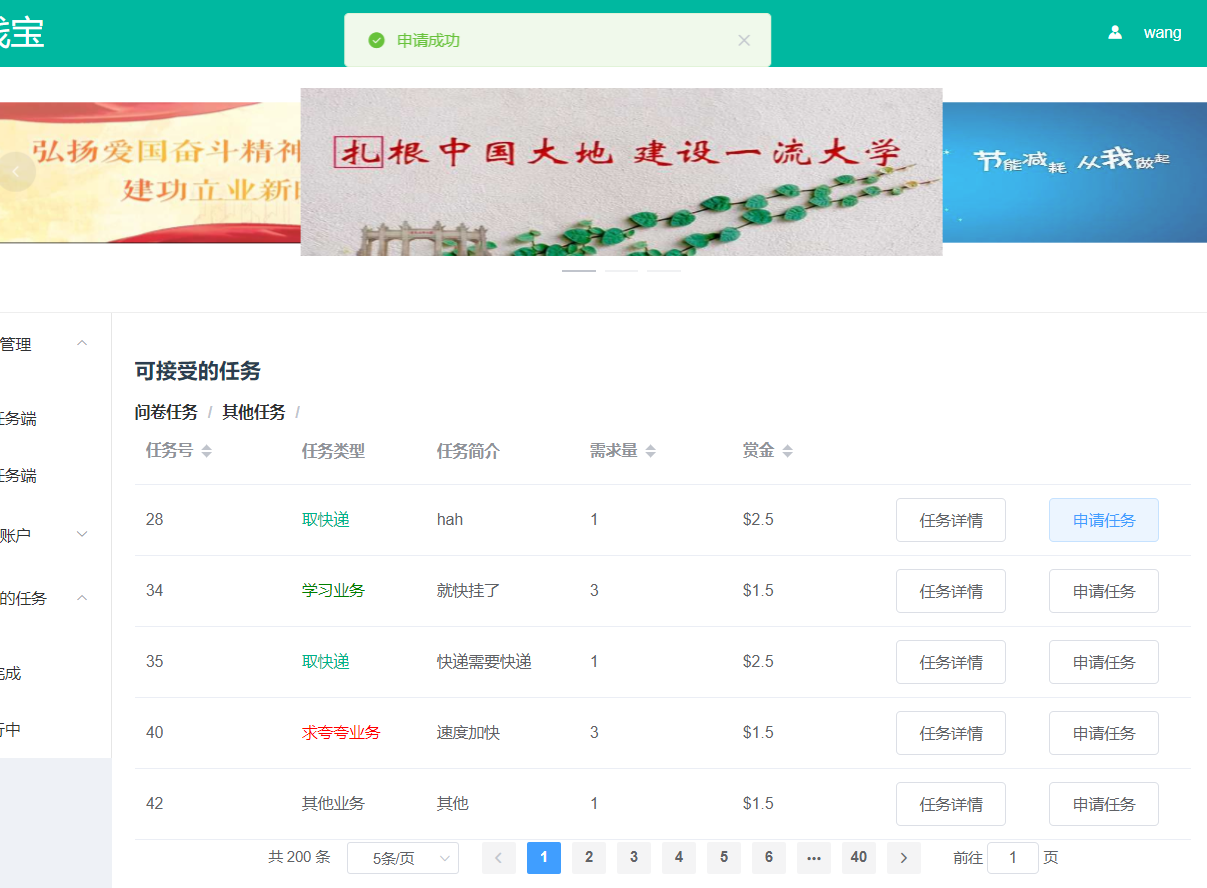
Task: Sort by 任务号 column arrows
Action: tap(206, 451)
